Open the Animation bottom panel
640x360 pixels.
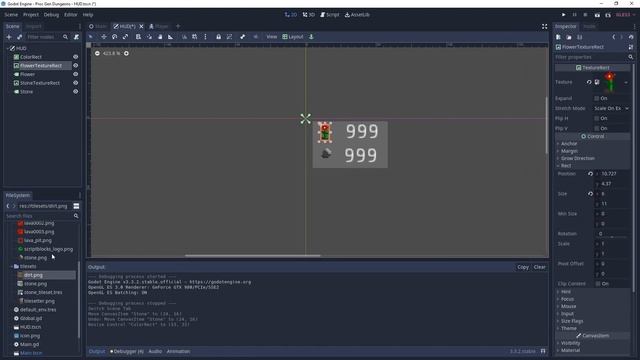[x=178, y=351]
